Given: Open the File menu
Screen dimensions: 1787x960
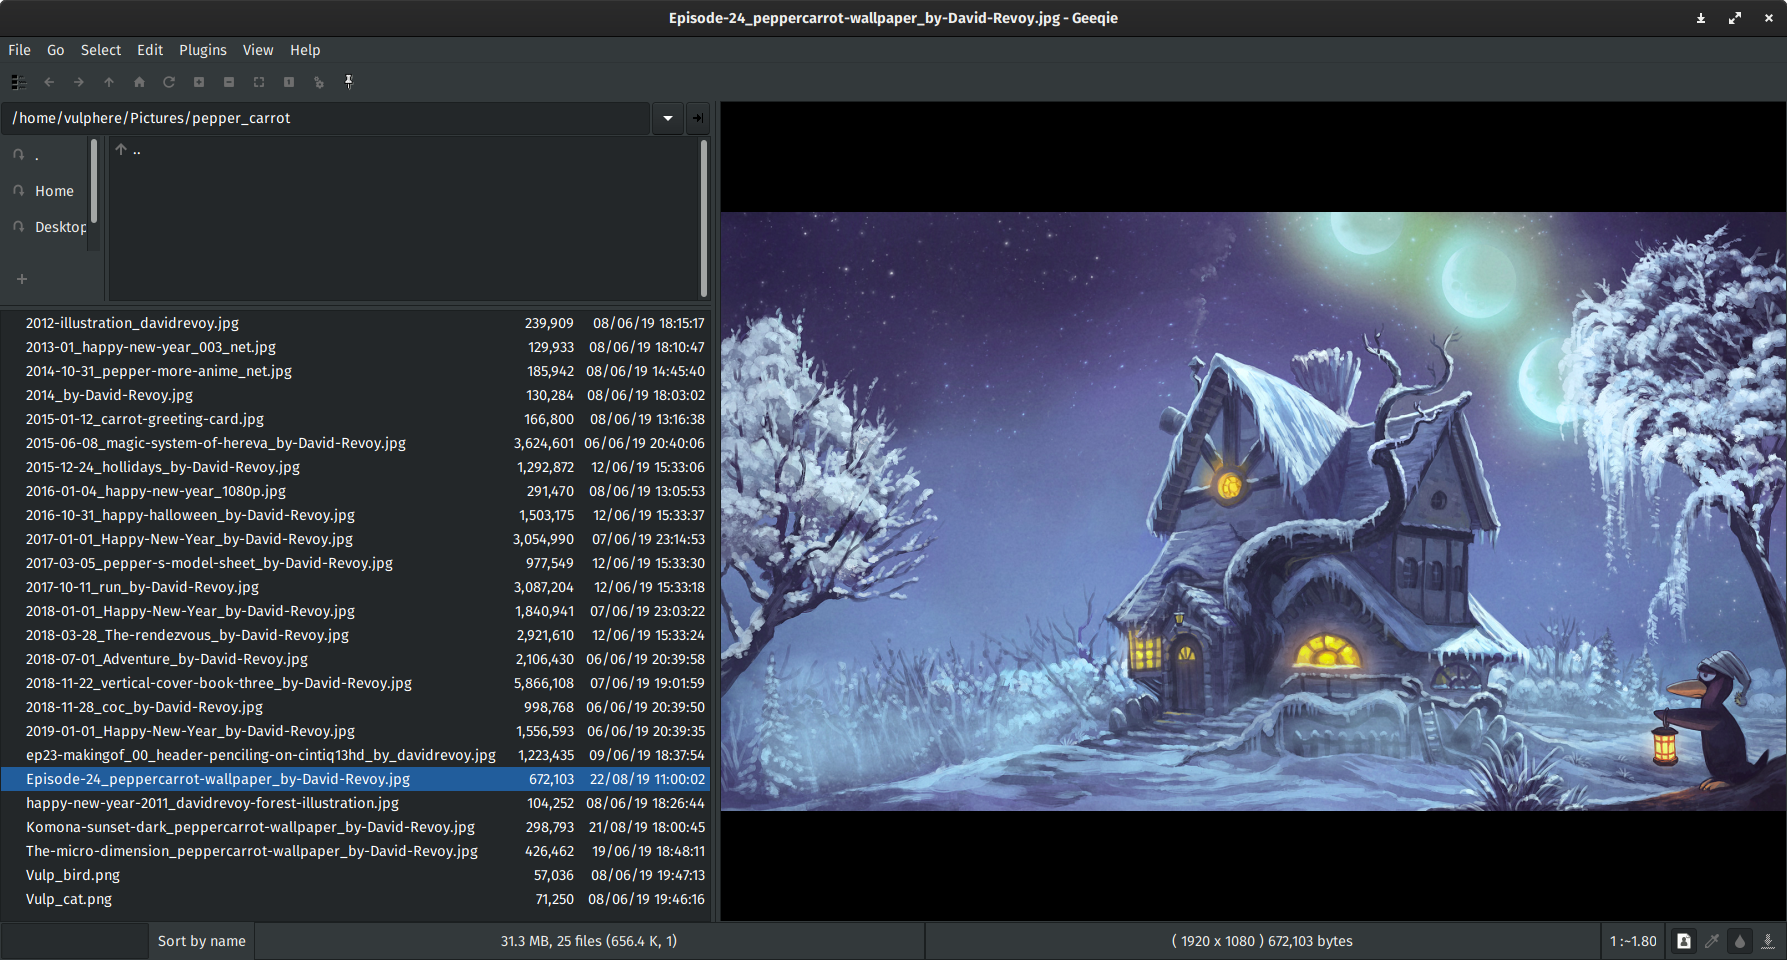Looking at the screenshot, I should click(20, 50).
